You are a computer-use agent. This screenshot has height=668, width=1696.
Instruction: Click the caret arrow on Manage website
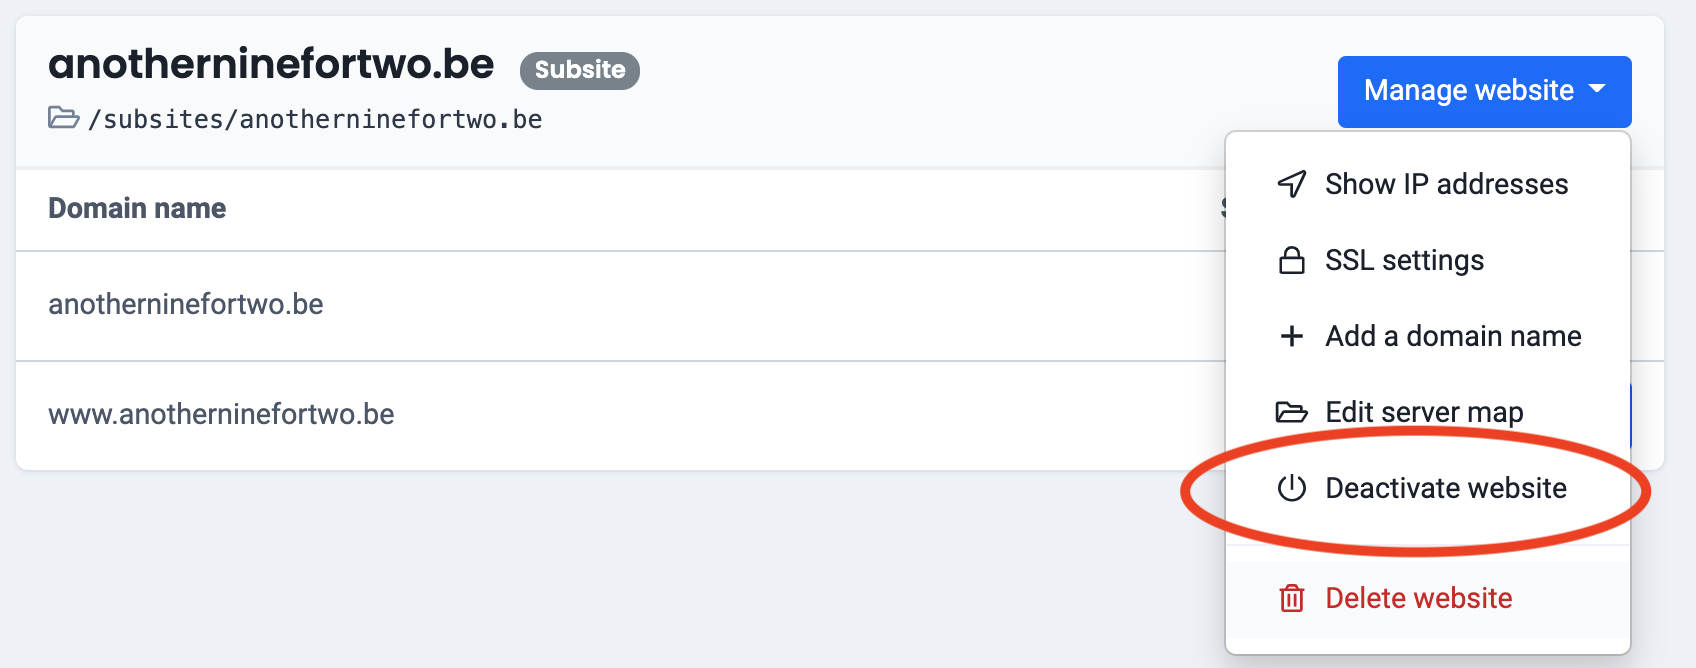[x=1598, y=89]
